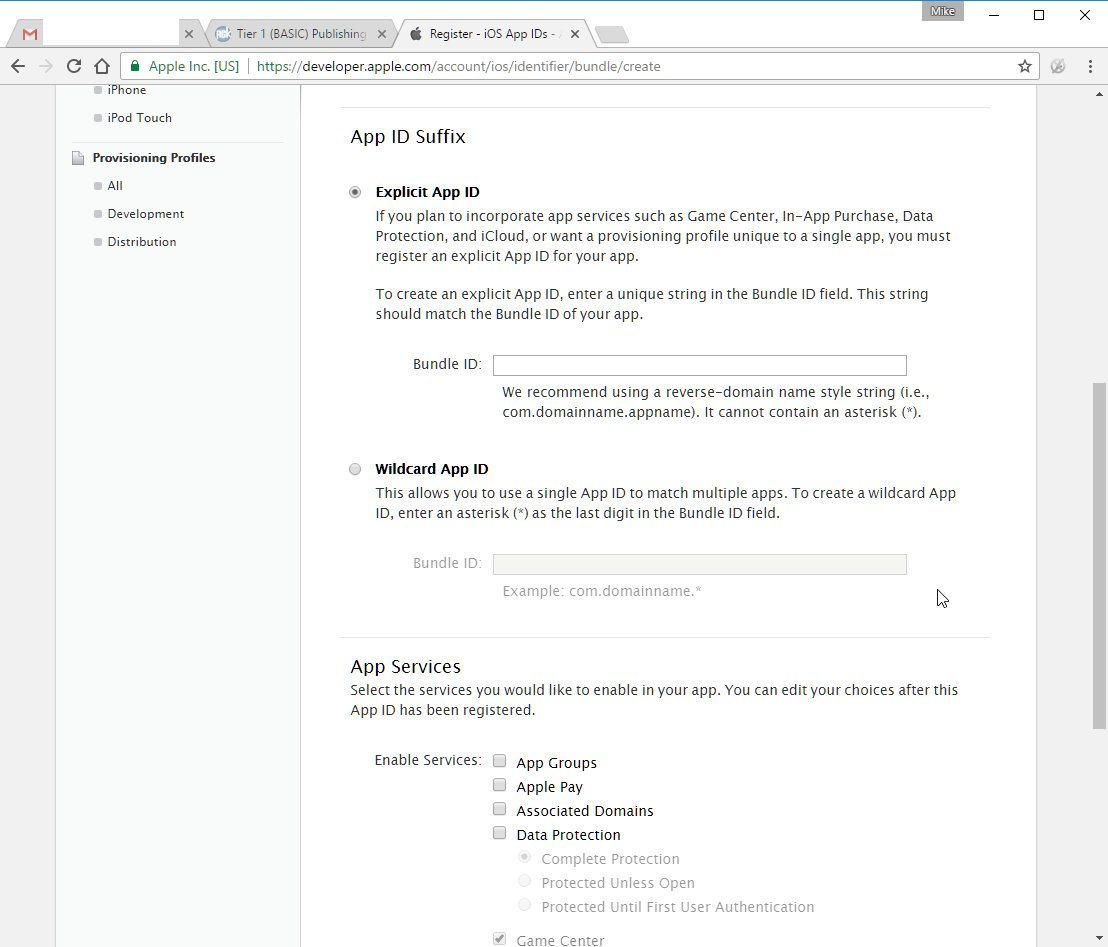Open iPod Touch devices in sidebar
1108x947 pixels.
[x=139, y=118]
